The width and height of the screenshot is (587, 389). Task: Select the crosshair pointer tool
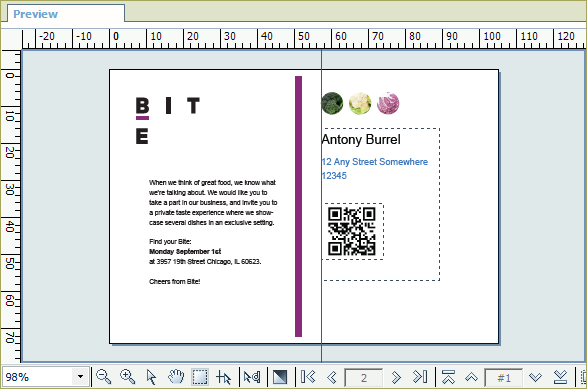click(x=223, y=377)
